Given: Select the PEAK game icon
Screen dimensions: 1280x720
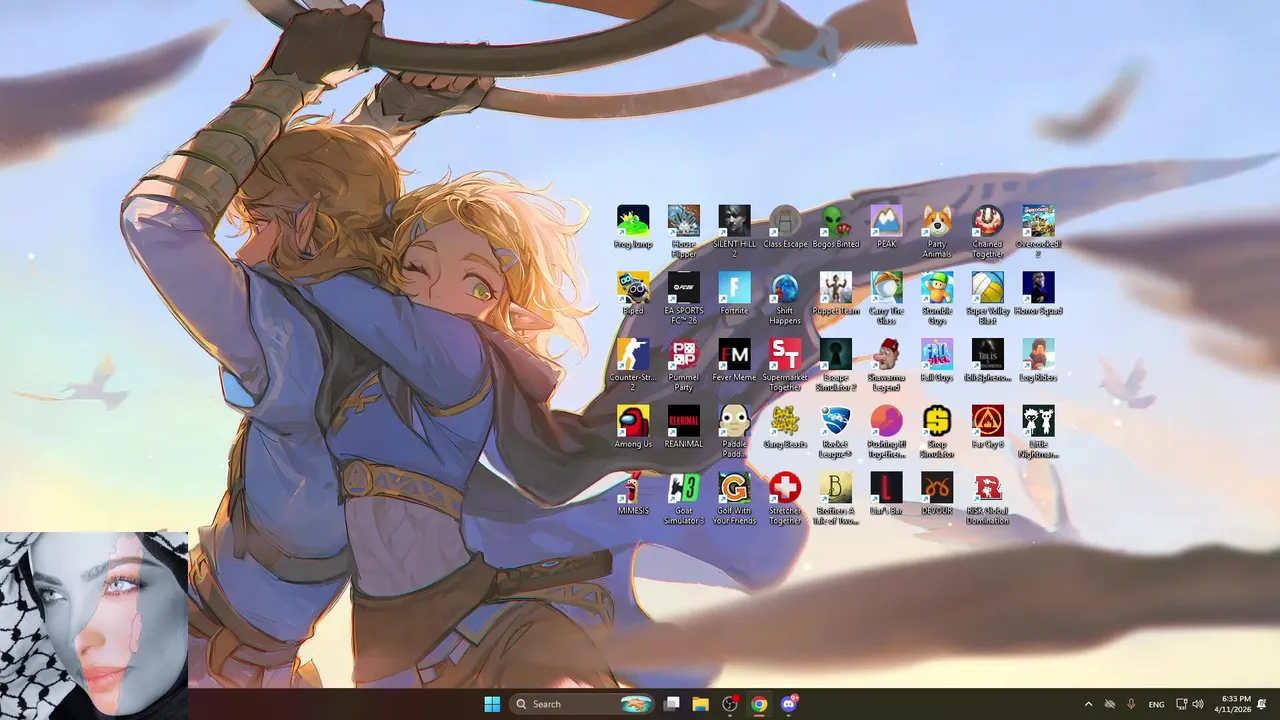Looking at the screenshot, I should pyautogui.click(x=886, y=228).
